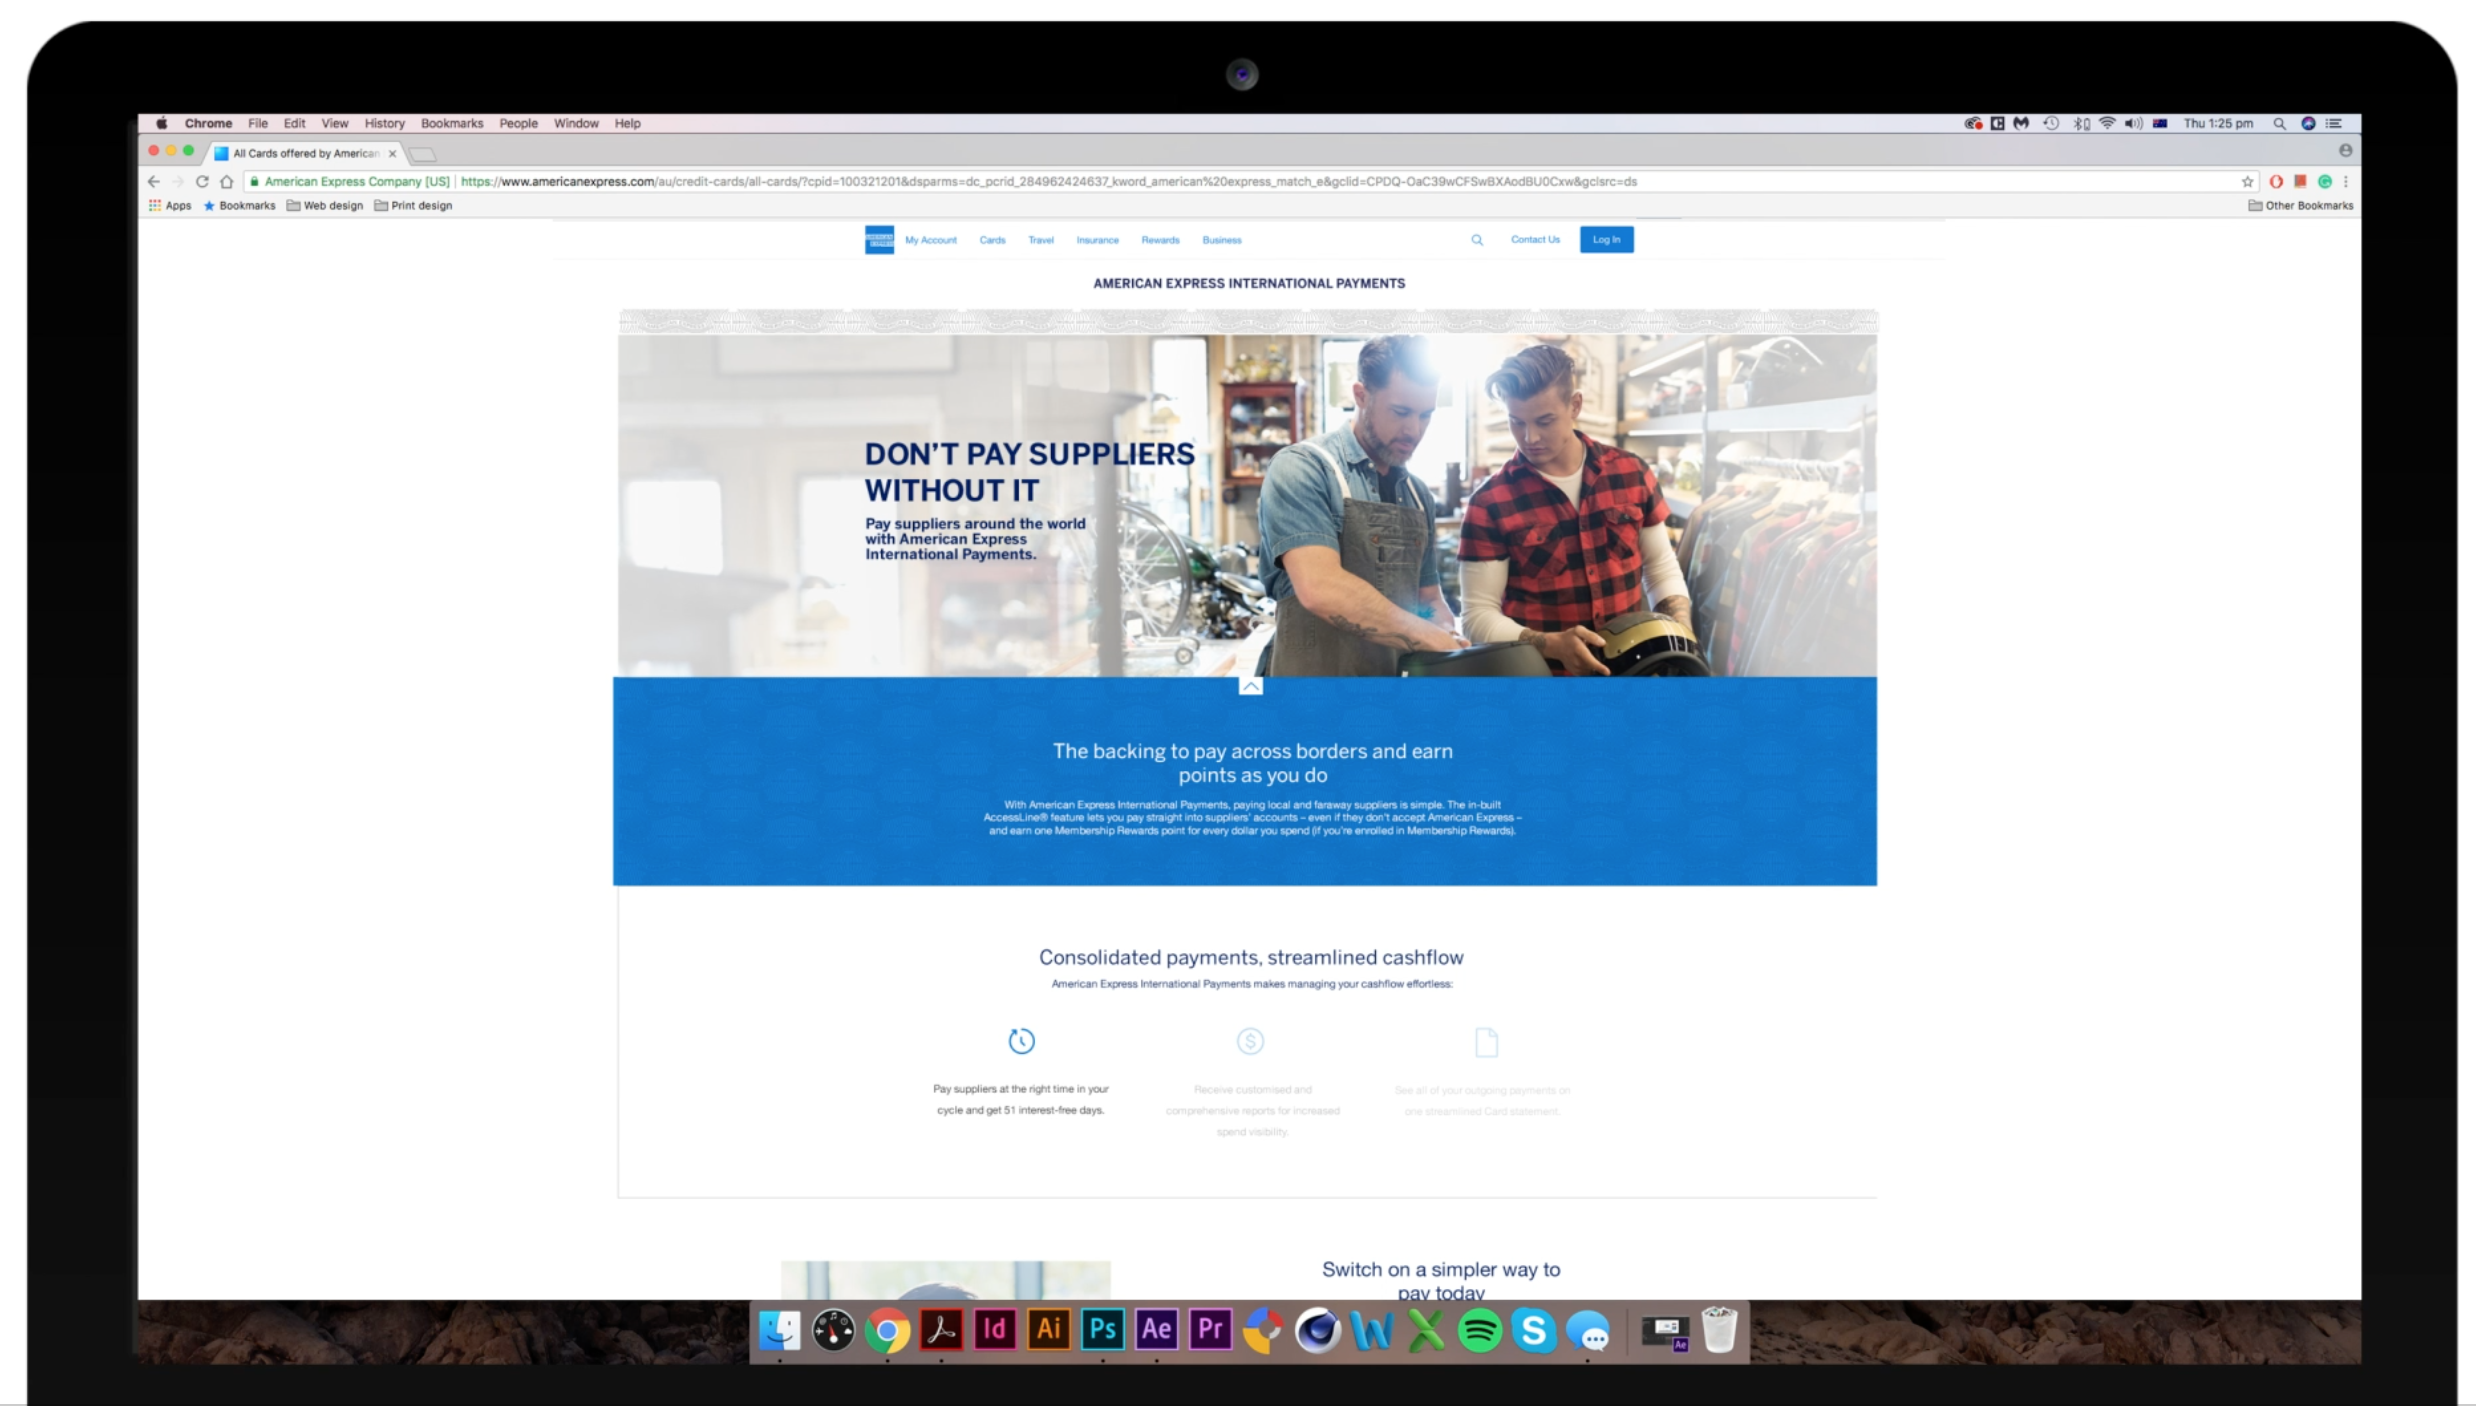The width and height of the screenshot is (2476, 1406).
Task: Click the site search magnifier icon
Action: (x=1477, y=240)
